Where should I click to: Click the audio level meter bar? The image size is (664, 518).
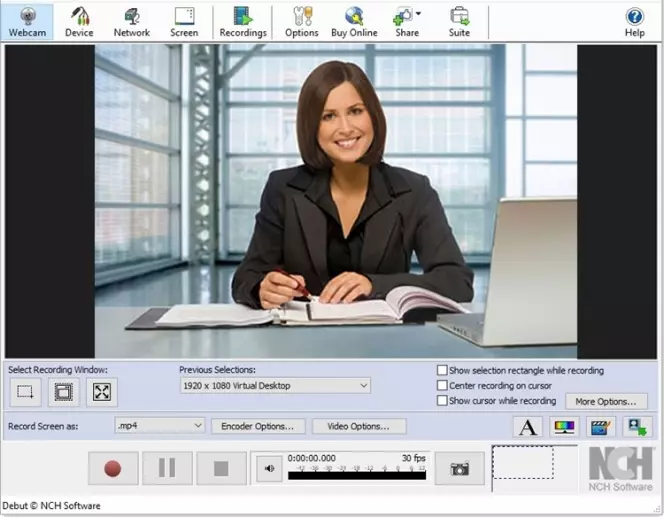(x=357, y=476)
